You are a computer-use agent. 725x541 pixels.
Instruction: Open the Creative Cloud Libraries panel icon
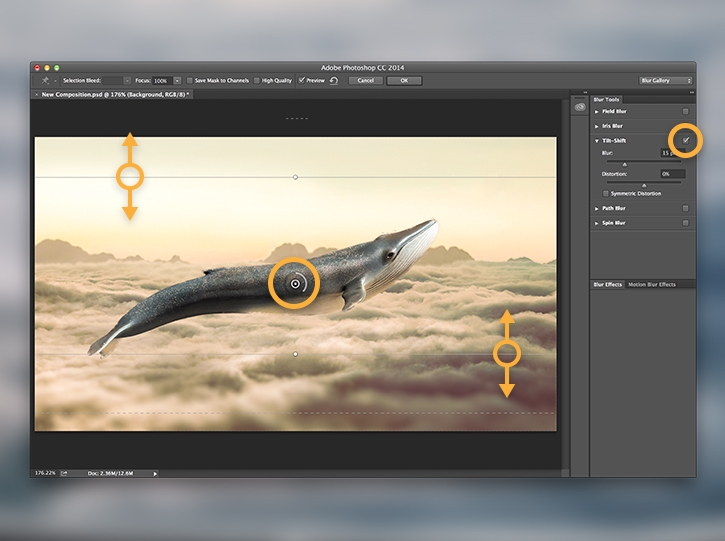tap(580, 107)
